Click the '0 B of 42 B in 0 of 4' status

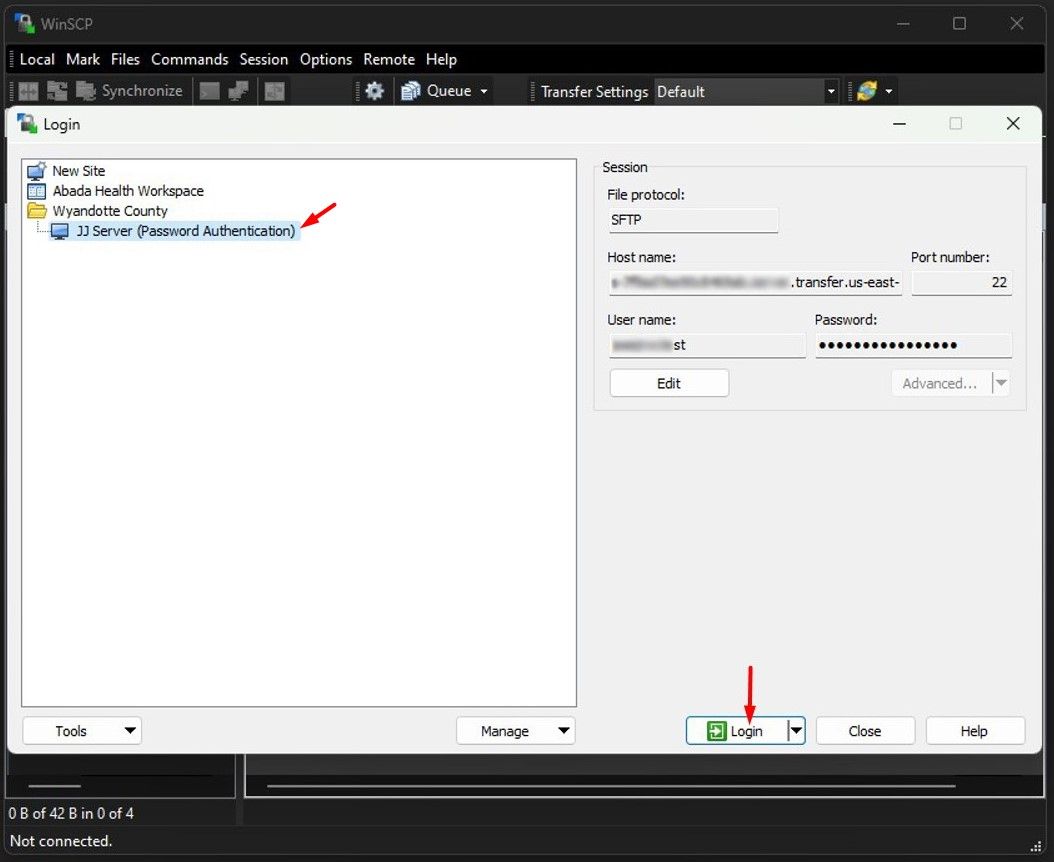(71, 814)
